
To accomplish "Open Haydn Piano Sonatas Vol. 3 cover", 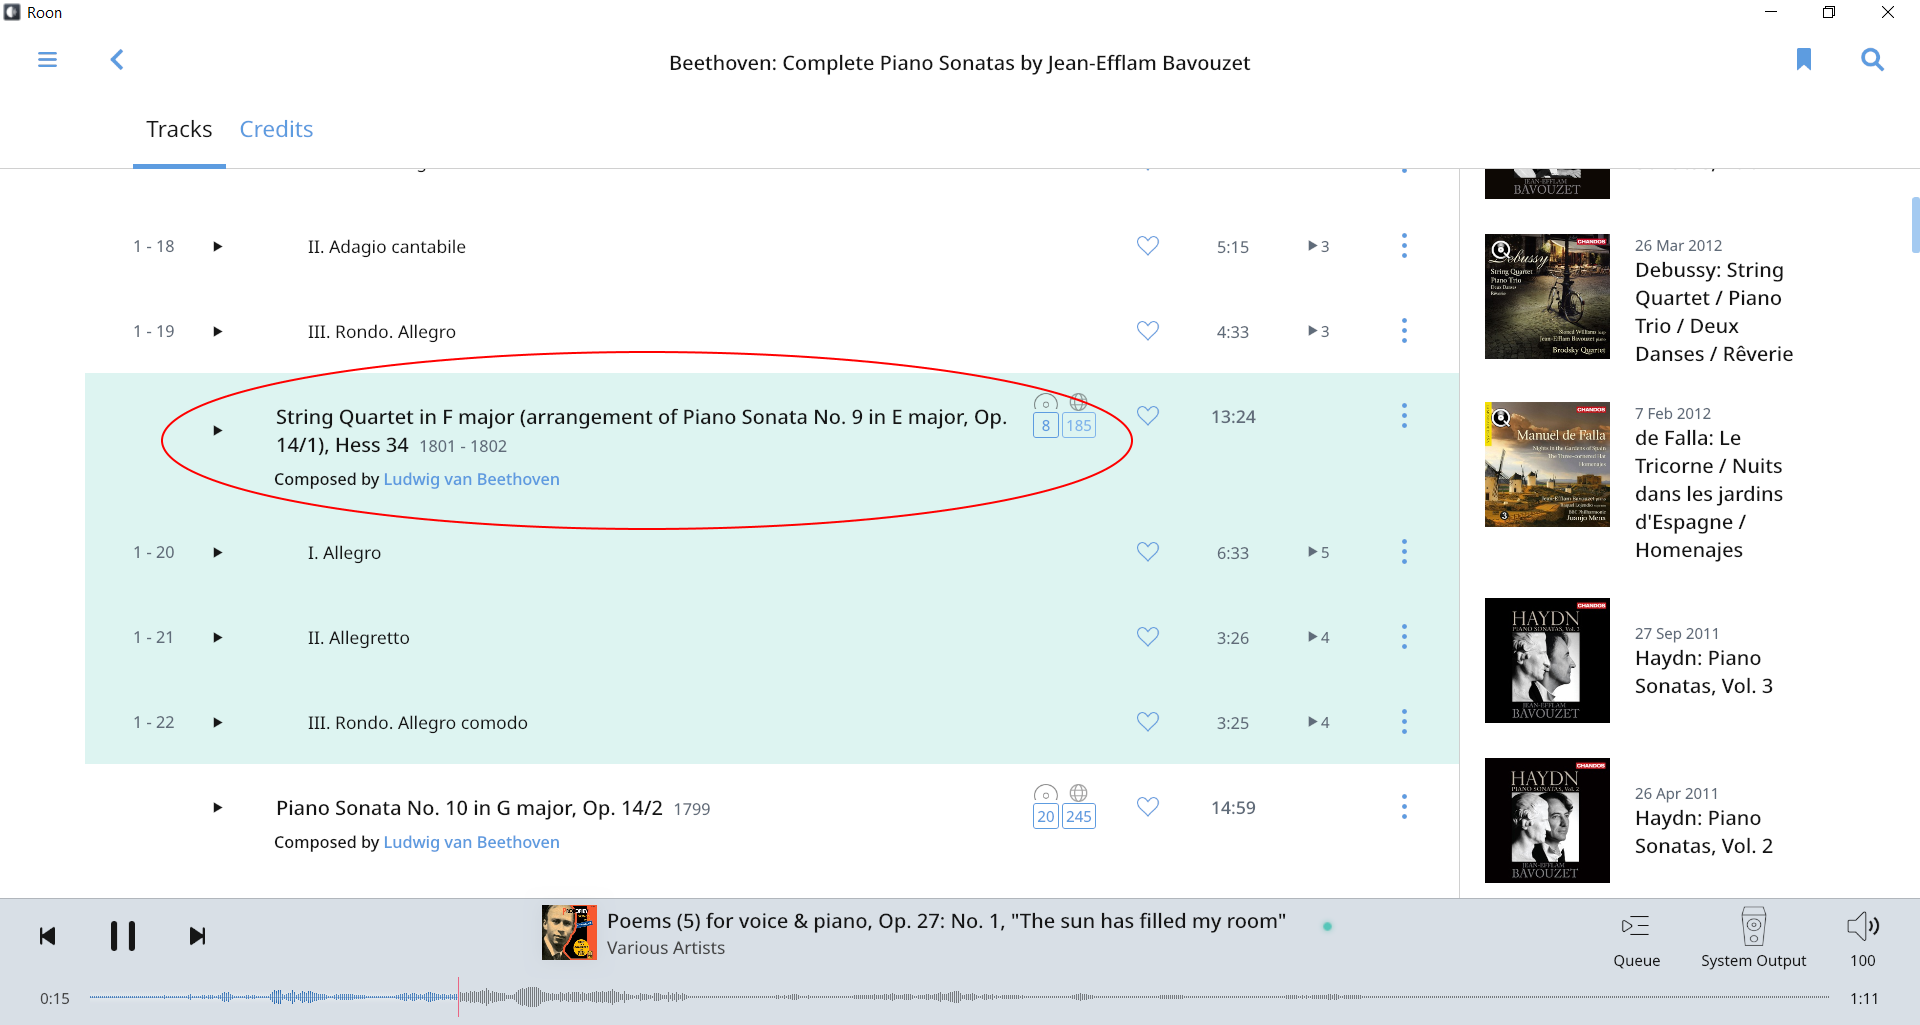I will pyautogui.click(x=1547, y=661).
